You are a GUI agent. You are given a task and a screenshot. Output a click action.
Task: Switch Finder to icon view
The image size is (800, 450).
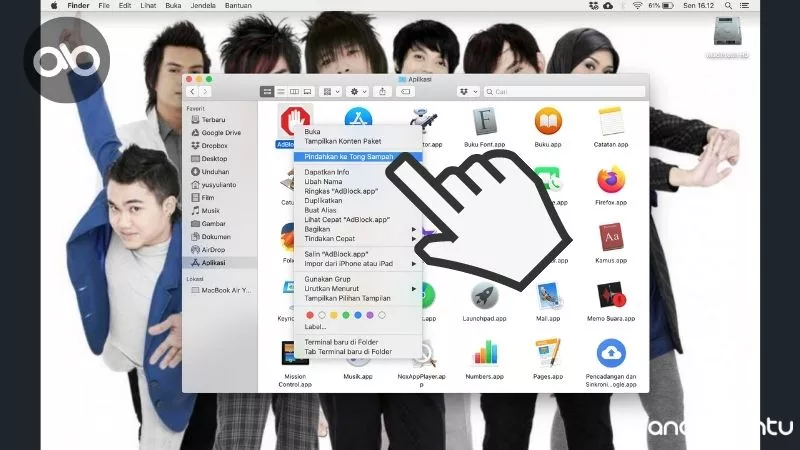tap(267, 92)
